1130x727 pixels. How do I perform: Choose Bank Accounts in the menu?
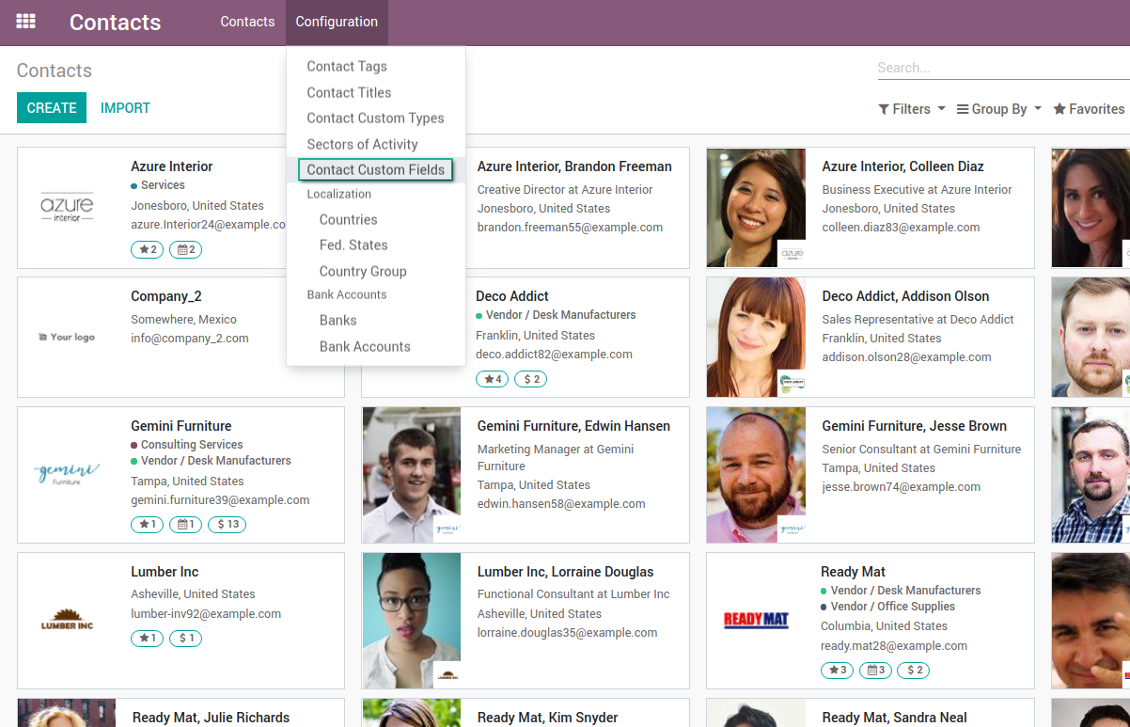(364, 346)
